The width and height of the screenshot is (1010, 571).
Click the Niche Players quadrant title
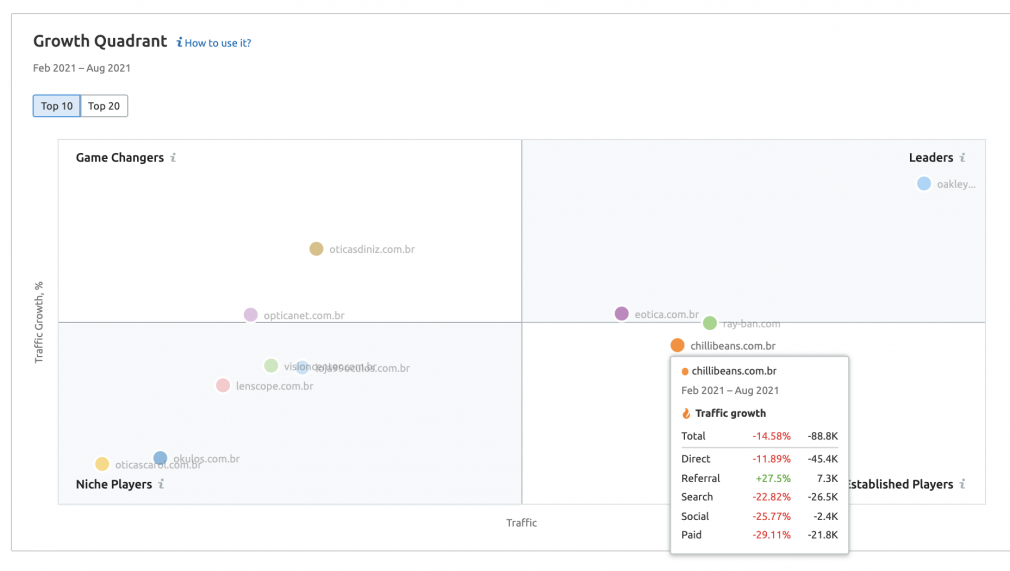(x=114, y=484)
